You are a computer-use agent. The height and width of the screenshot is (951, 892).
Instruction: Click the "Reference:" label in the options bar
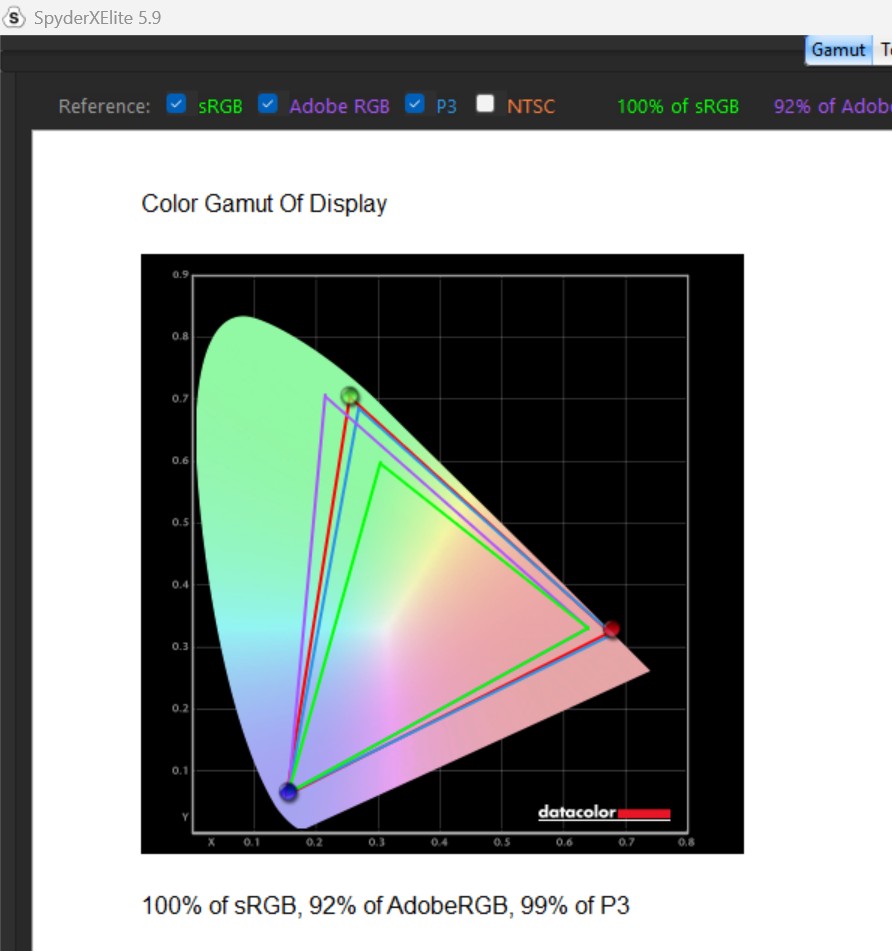pyautogui.click(x=104, y=106)
